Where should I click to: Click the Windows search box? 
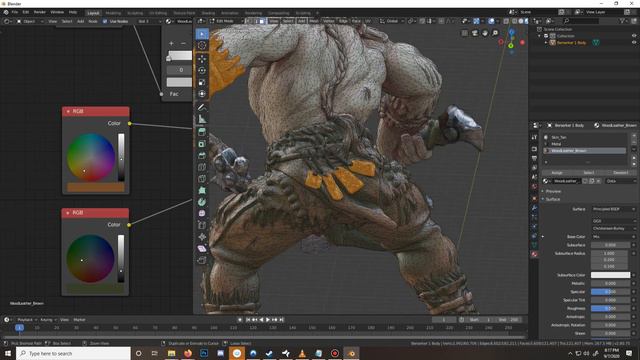coord(73,353)
